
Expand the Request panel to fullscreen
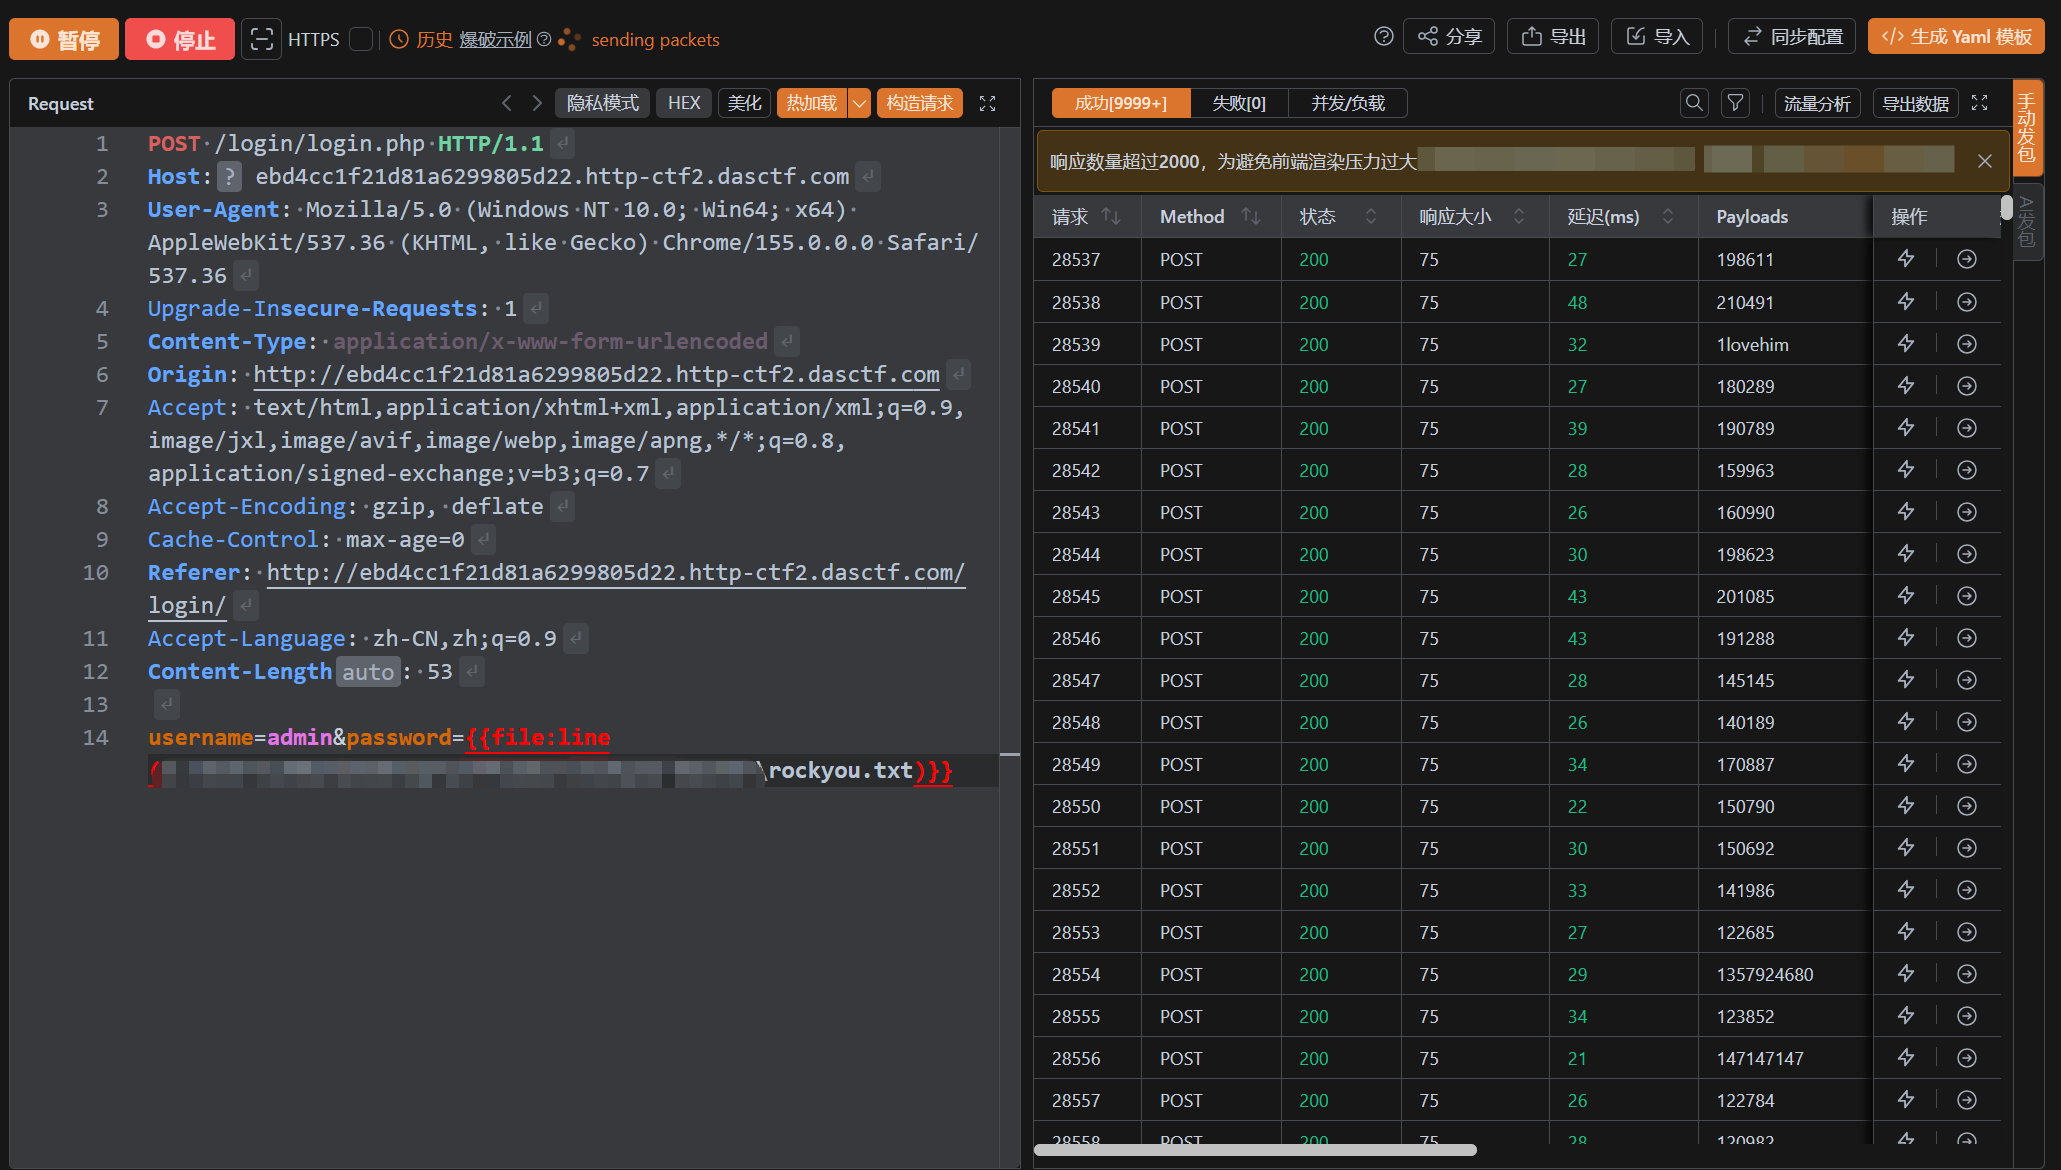[987, 103]
